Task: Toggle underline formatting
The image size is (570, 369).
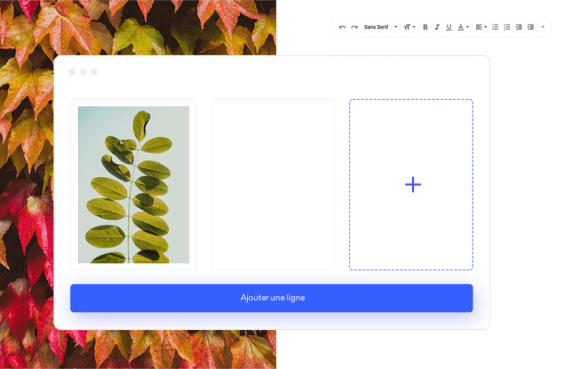Action: [x=449, y=27]
